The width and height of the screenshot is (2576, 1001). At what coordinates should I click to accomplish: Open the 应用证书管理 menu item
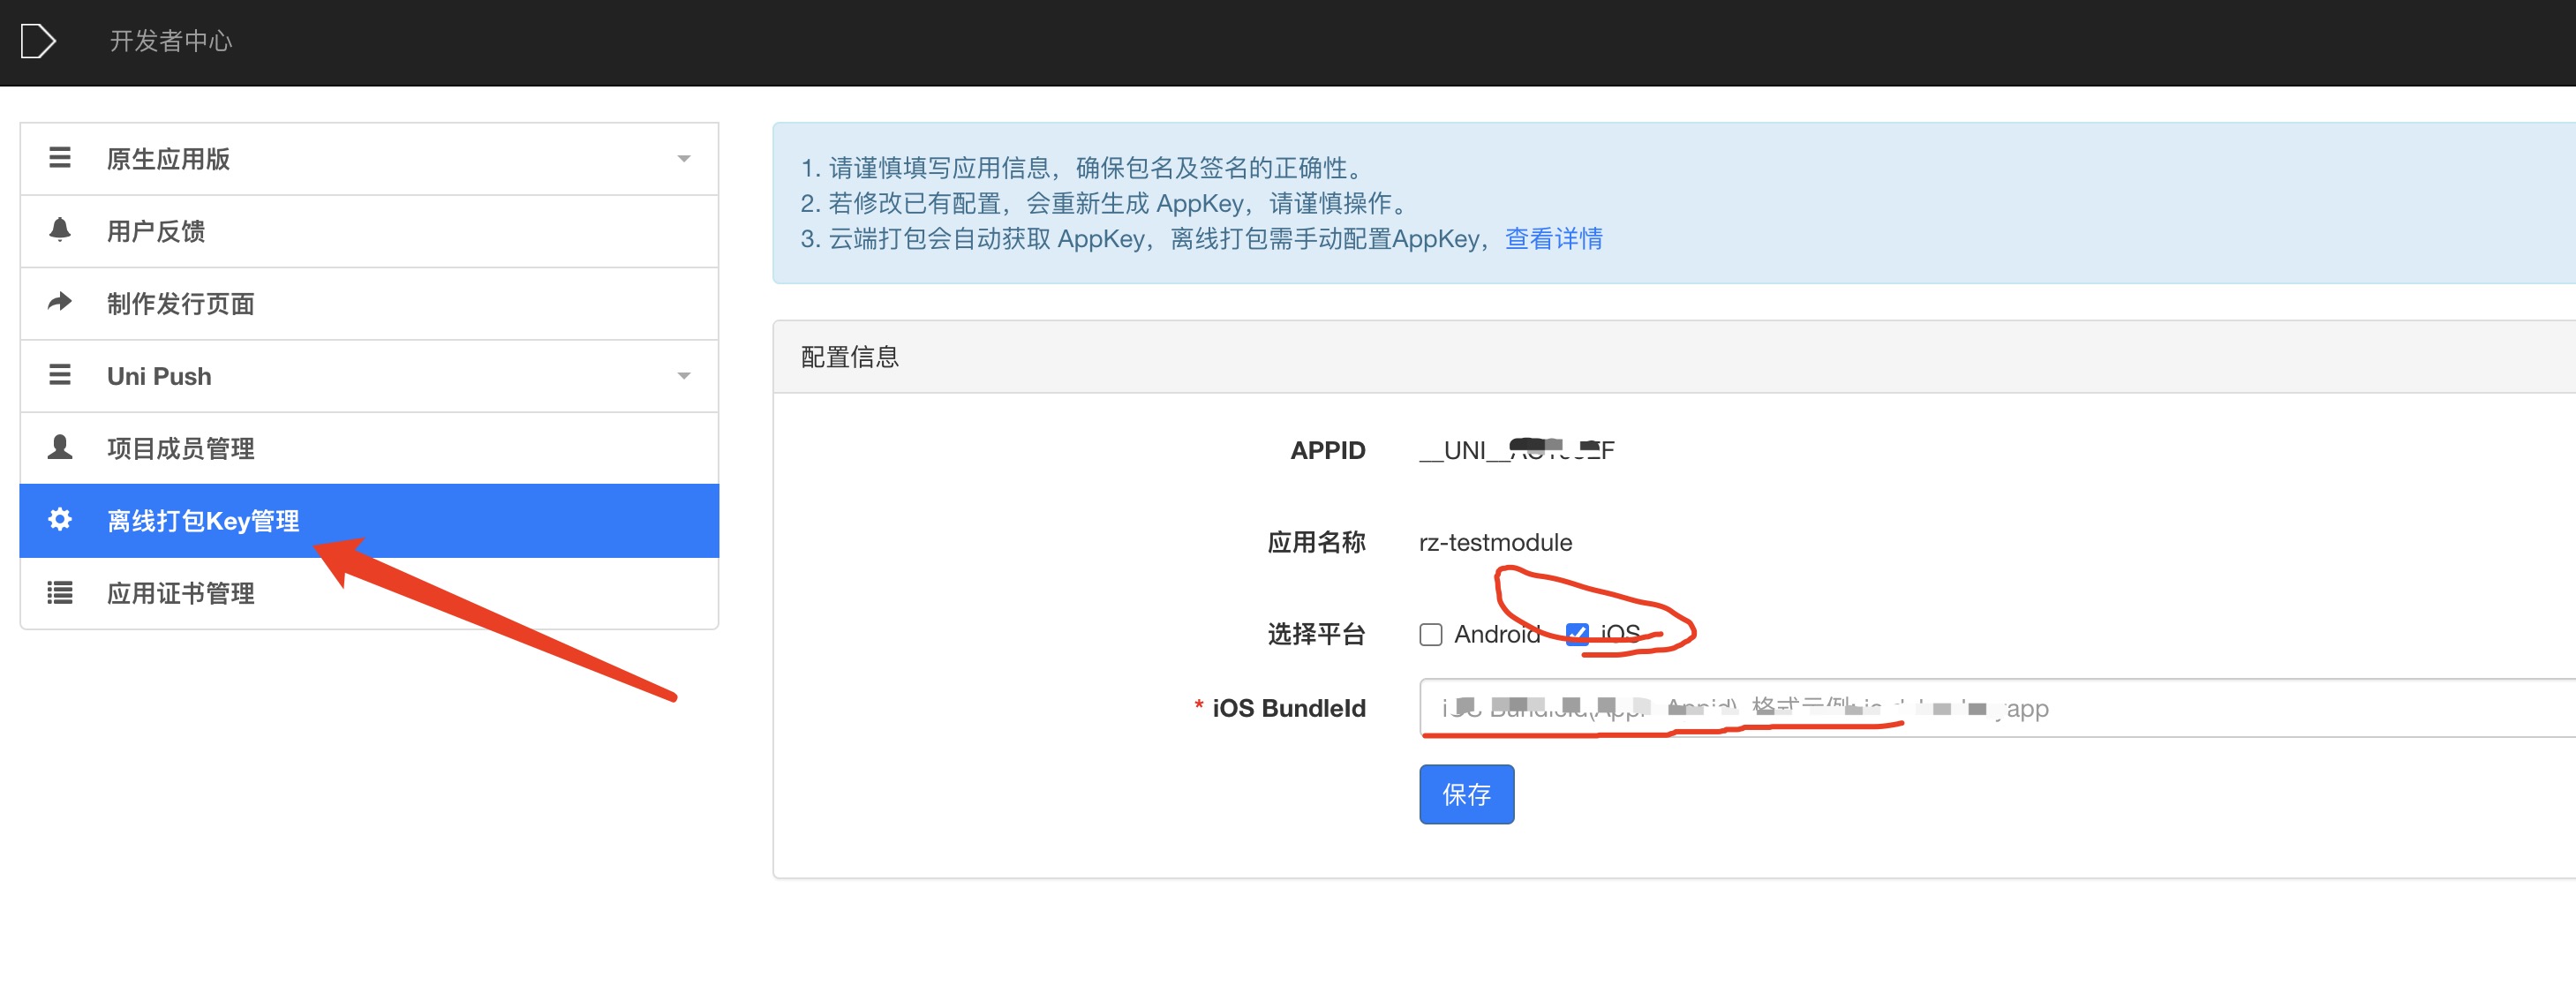(x=369, y=593)
